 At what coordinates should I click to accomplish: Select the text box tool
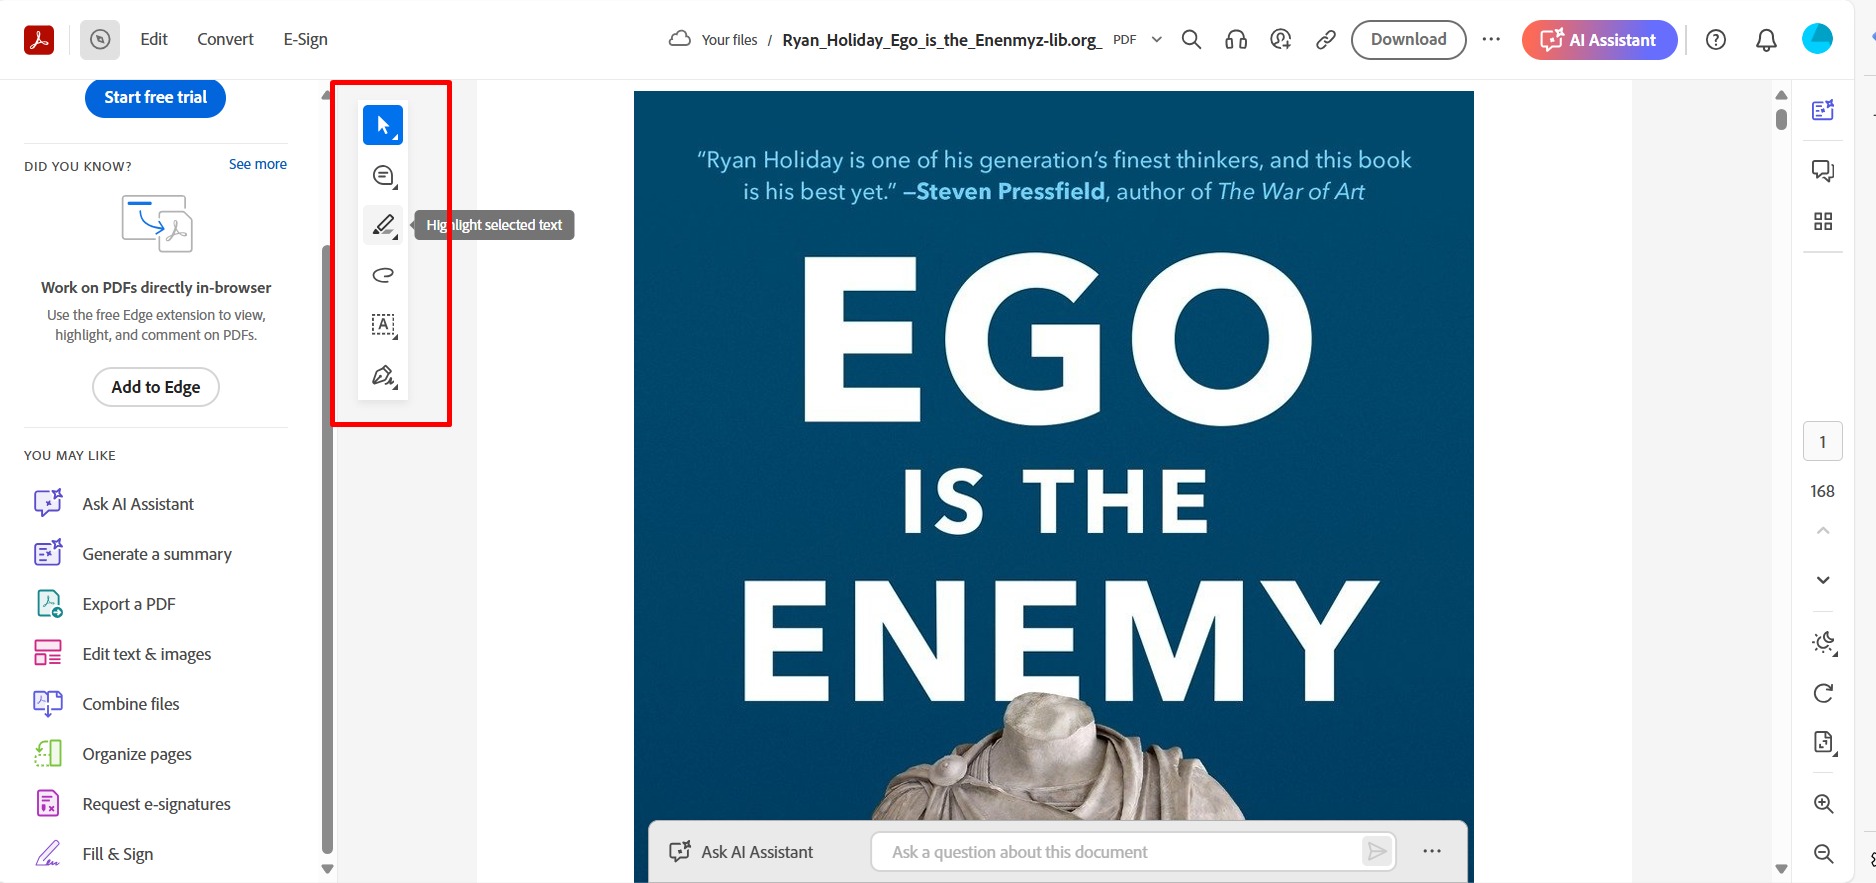point(383,325)
